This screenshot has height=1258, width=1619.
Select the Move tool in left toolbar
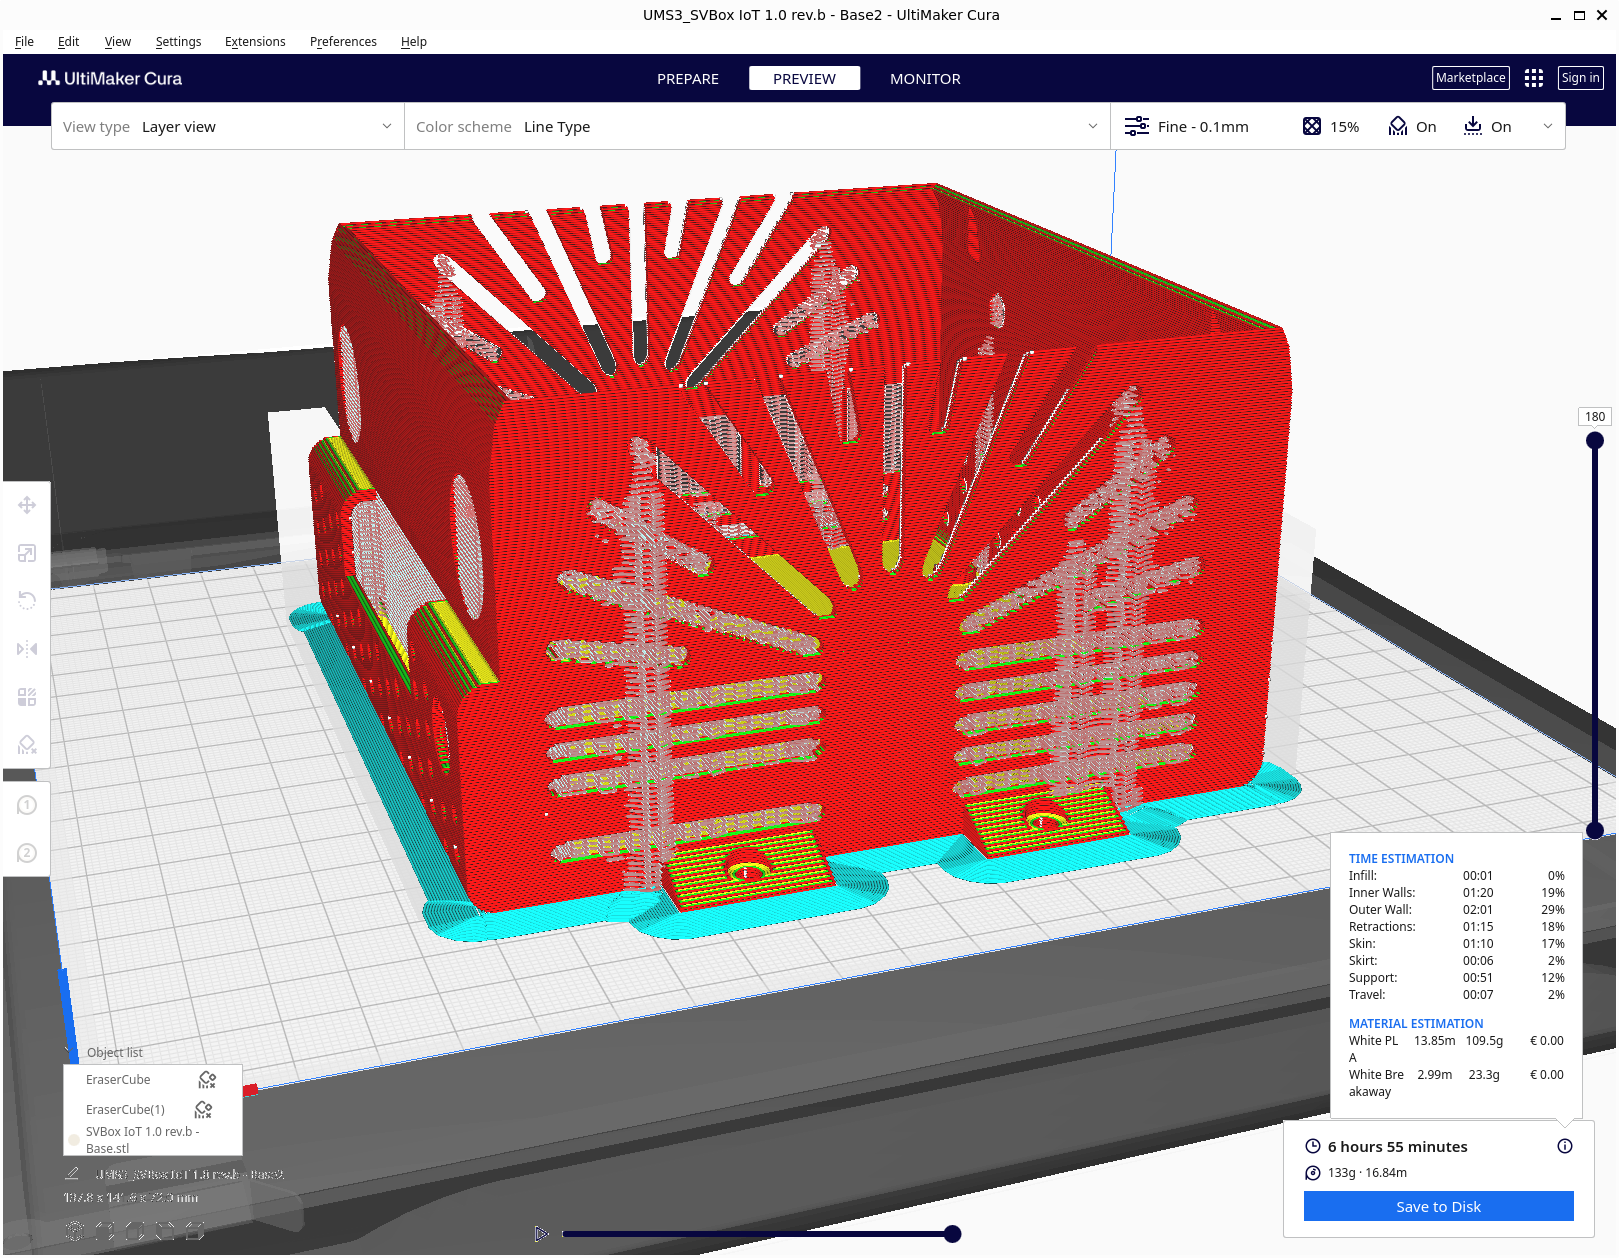pyautogui.click(x=27, y=505)
